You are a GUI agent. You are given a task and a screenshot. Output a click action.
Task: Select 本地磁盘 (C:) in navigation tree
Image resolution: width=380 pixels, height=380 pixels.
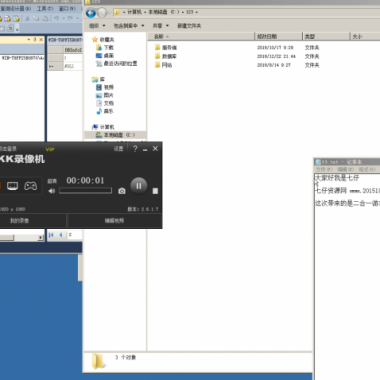pyautogui.click(x=115, y=135)
